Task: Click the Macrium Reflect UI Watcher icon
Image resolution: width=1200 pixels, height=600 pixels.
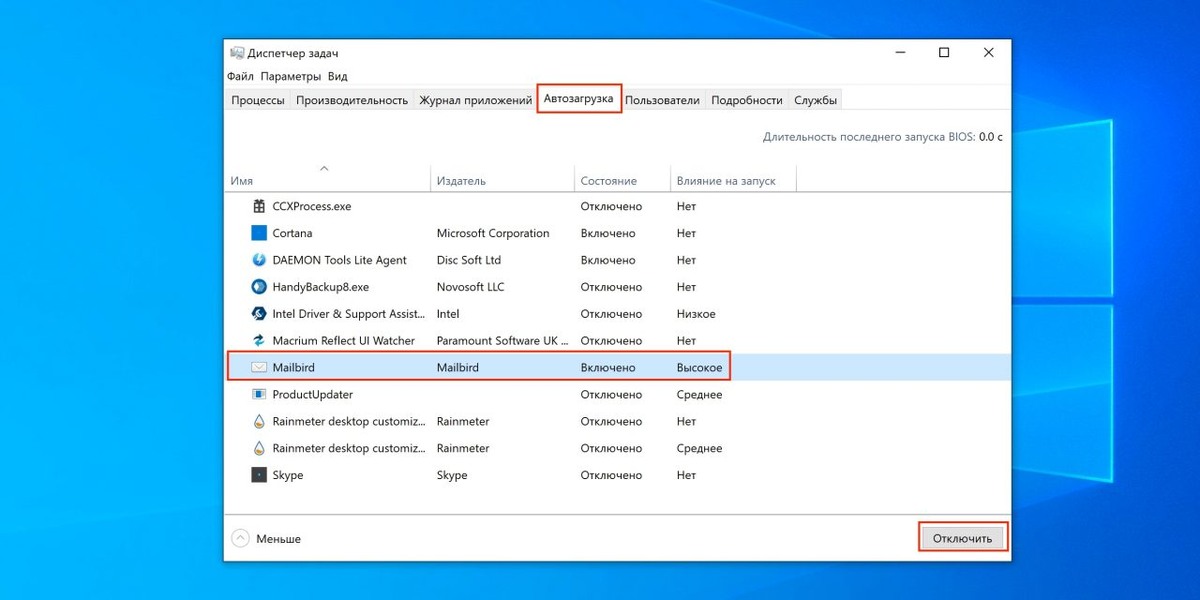Action: 258,340
